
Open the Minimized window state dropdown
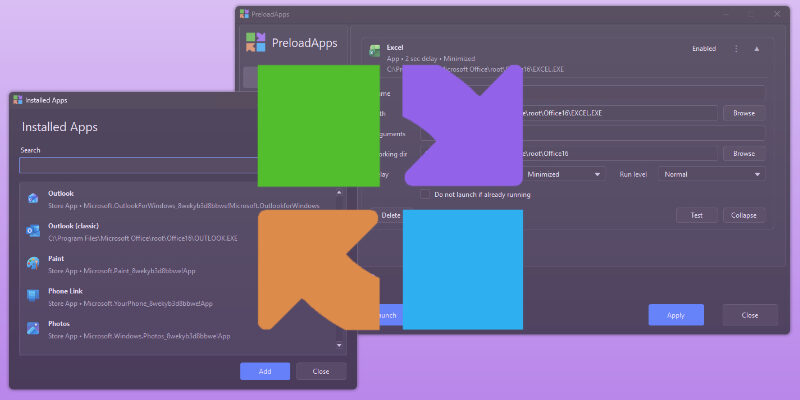(x=563, y=174)
